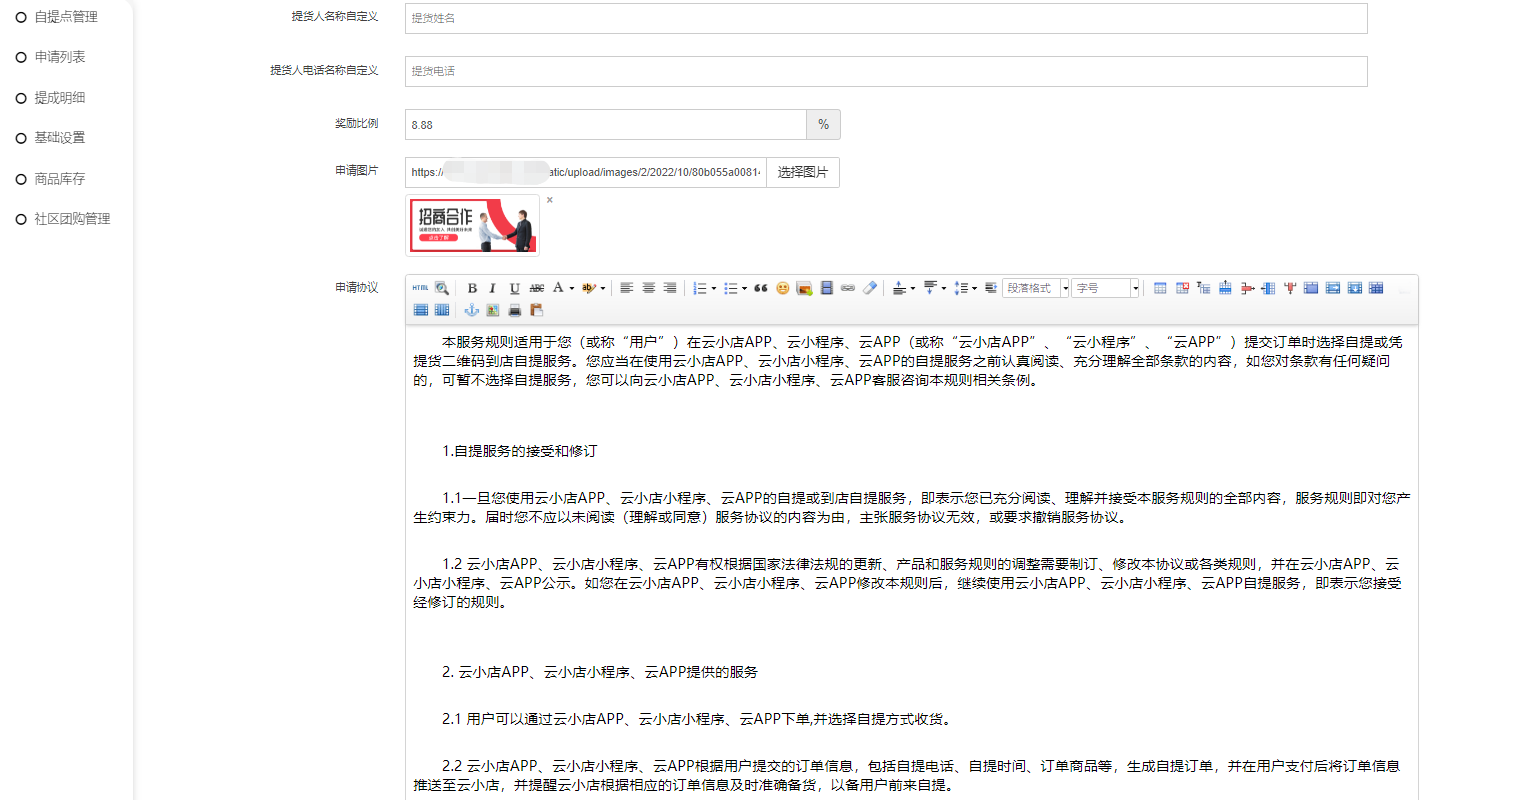
Task: Open 申请列表 in the sidebar
Action: coord(60,57)
